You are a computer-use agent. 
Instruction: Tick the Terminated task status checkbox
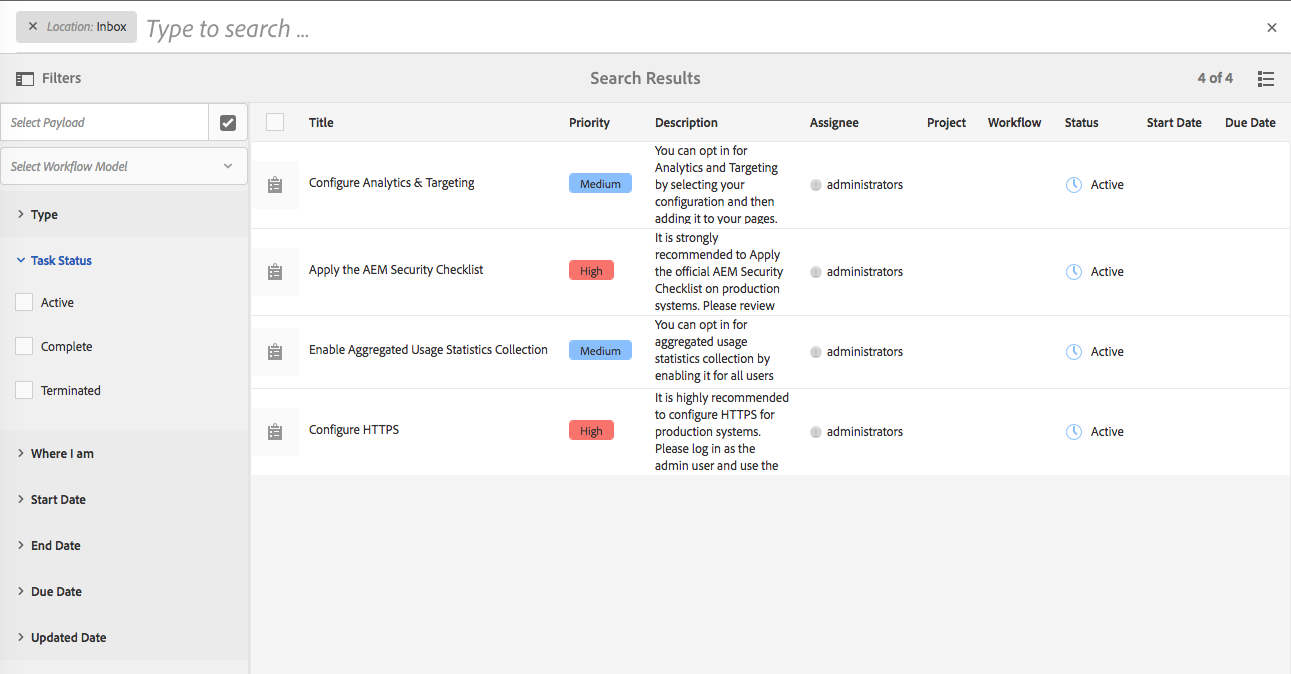(25, 390)
